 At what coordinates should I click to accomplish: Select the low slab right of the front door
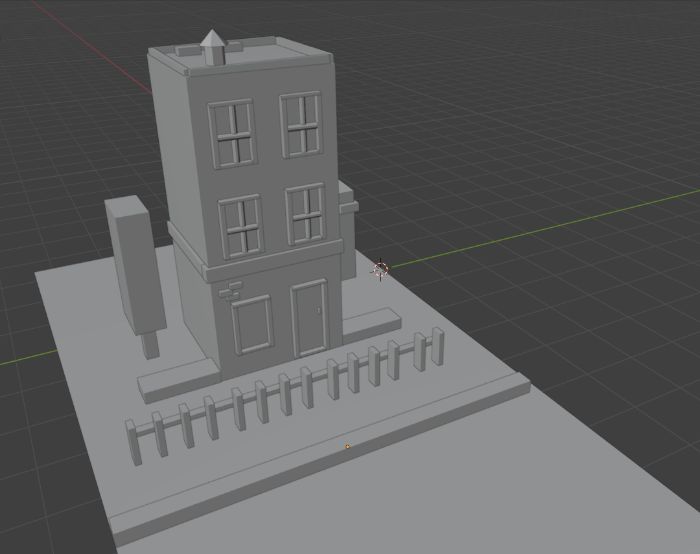coord(371,324)
